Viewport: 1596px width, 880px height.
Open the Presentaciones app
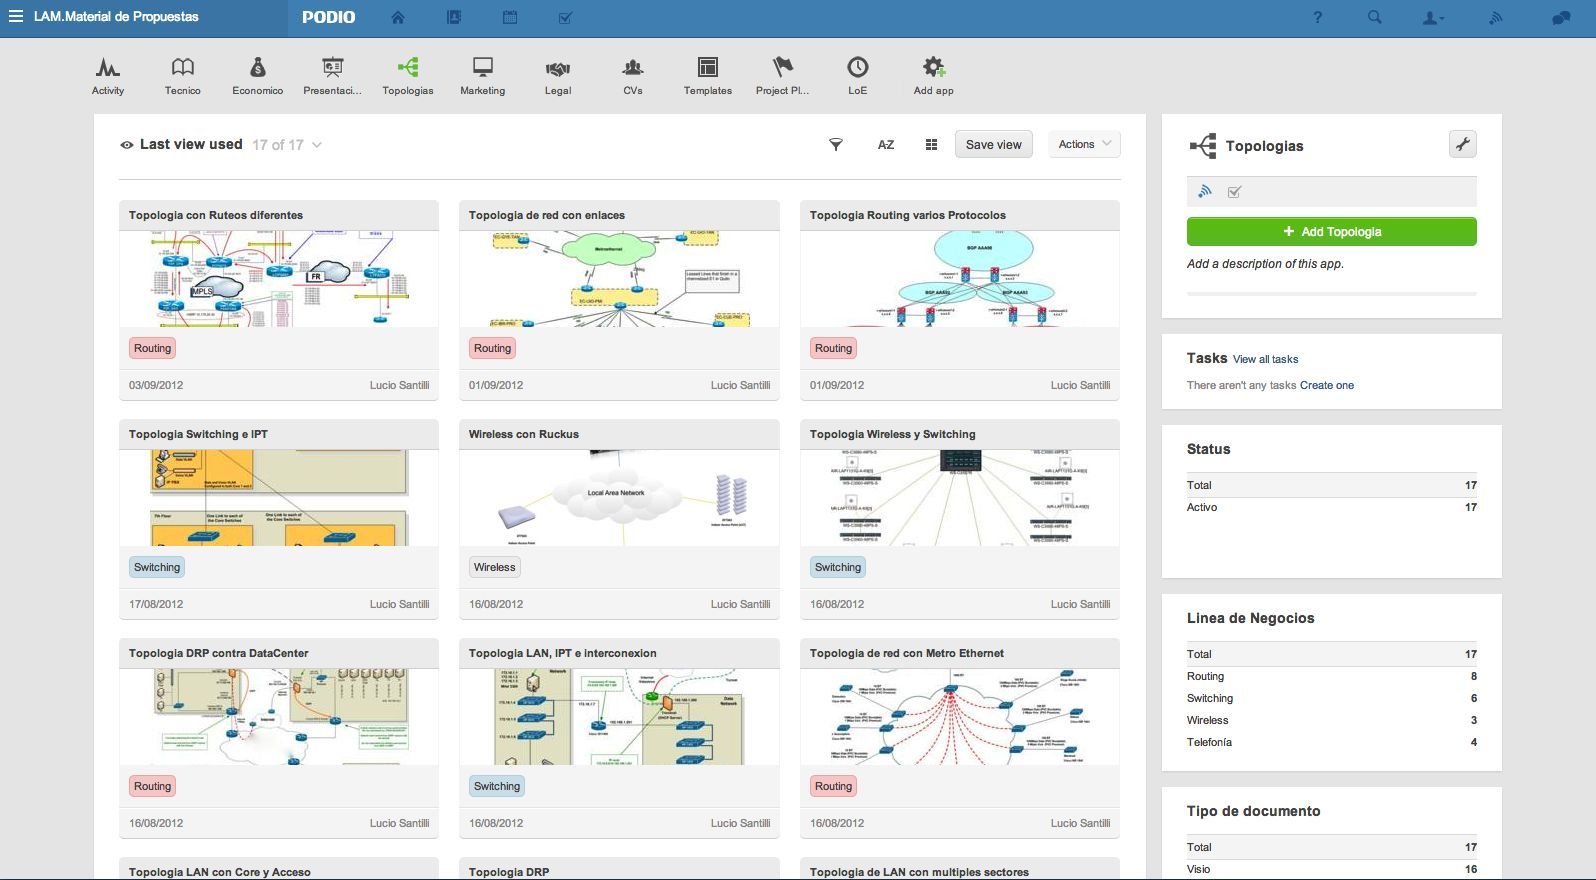point(333,76)
